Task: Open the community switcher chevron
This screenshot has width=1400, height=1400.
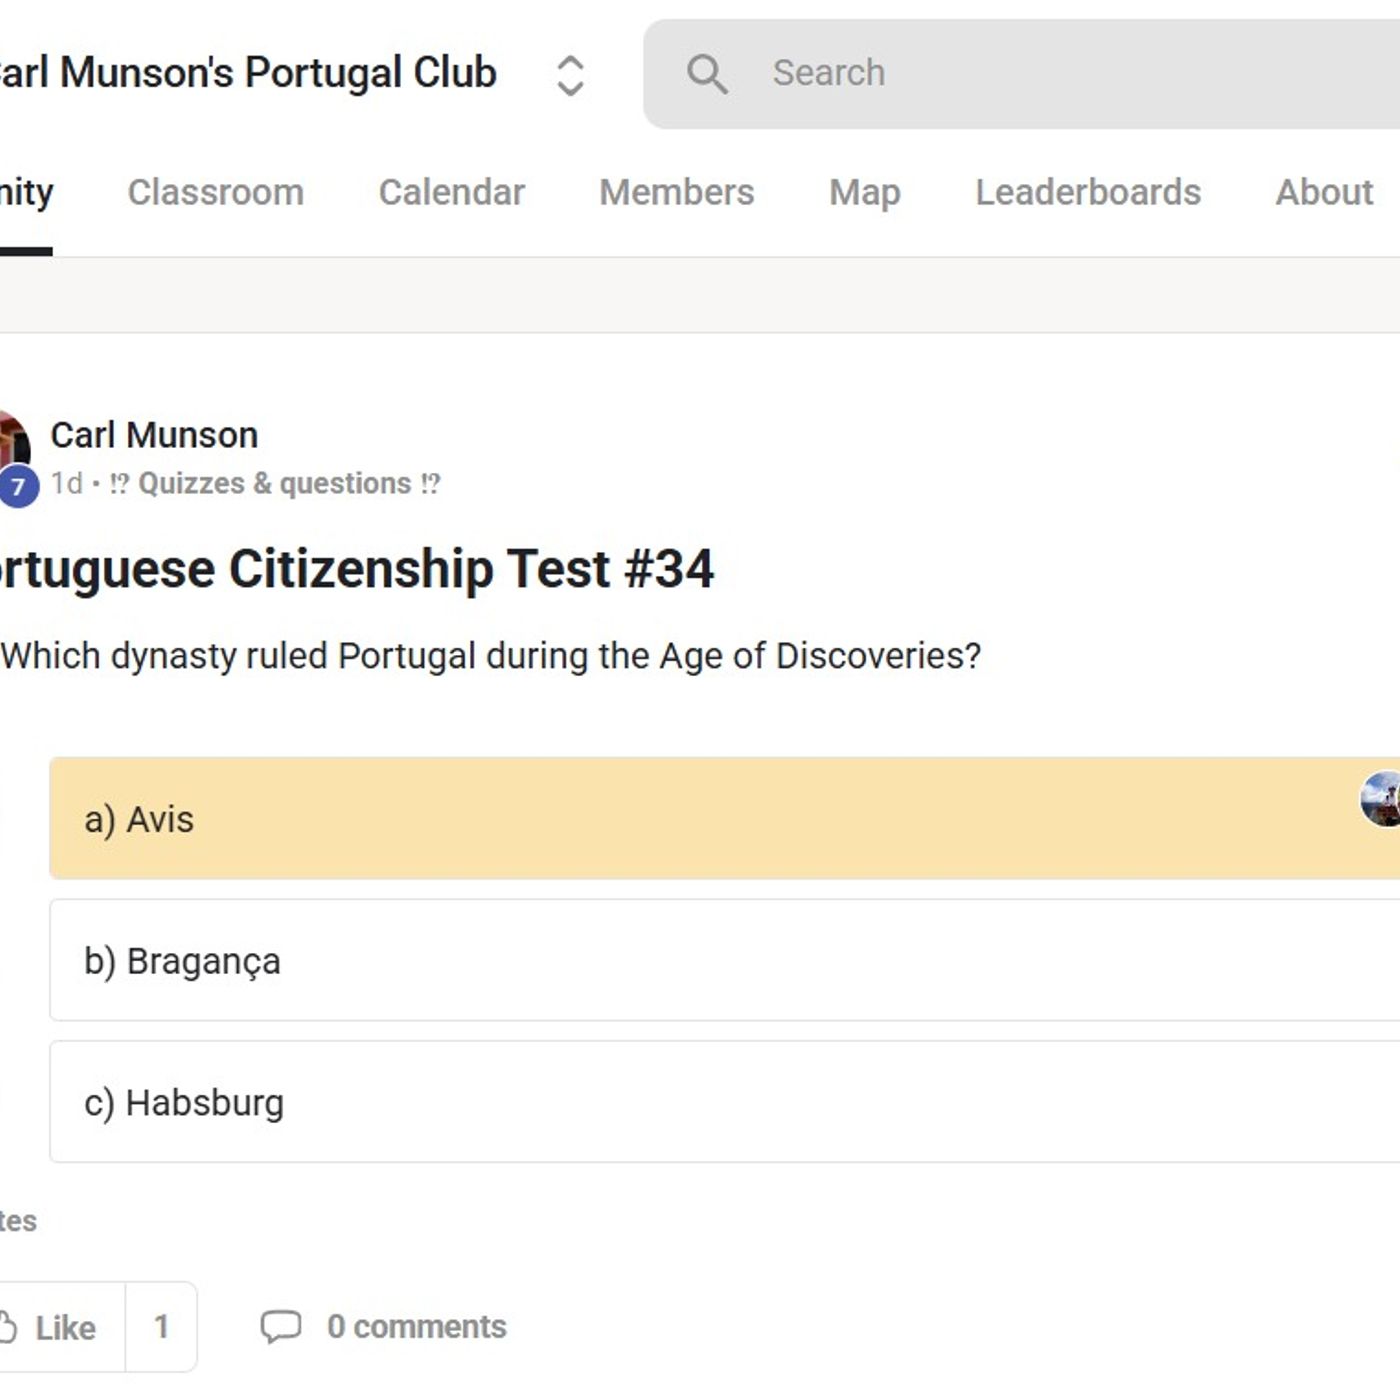Action: [x=568, y=75]
